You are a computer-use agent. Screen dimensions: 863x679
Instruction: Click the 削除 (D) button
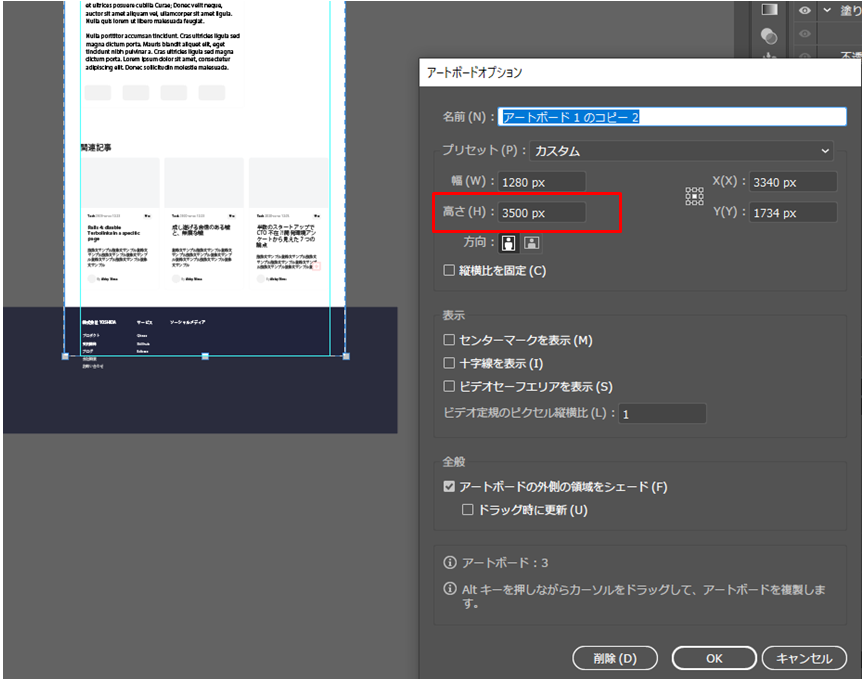(x=615, y=658)
